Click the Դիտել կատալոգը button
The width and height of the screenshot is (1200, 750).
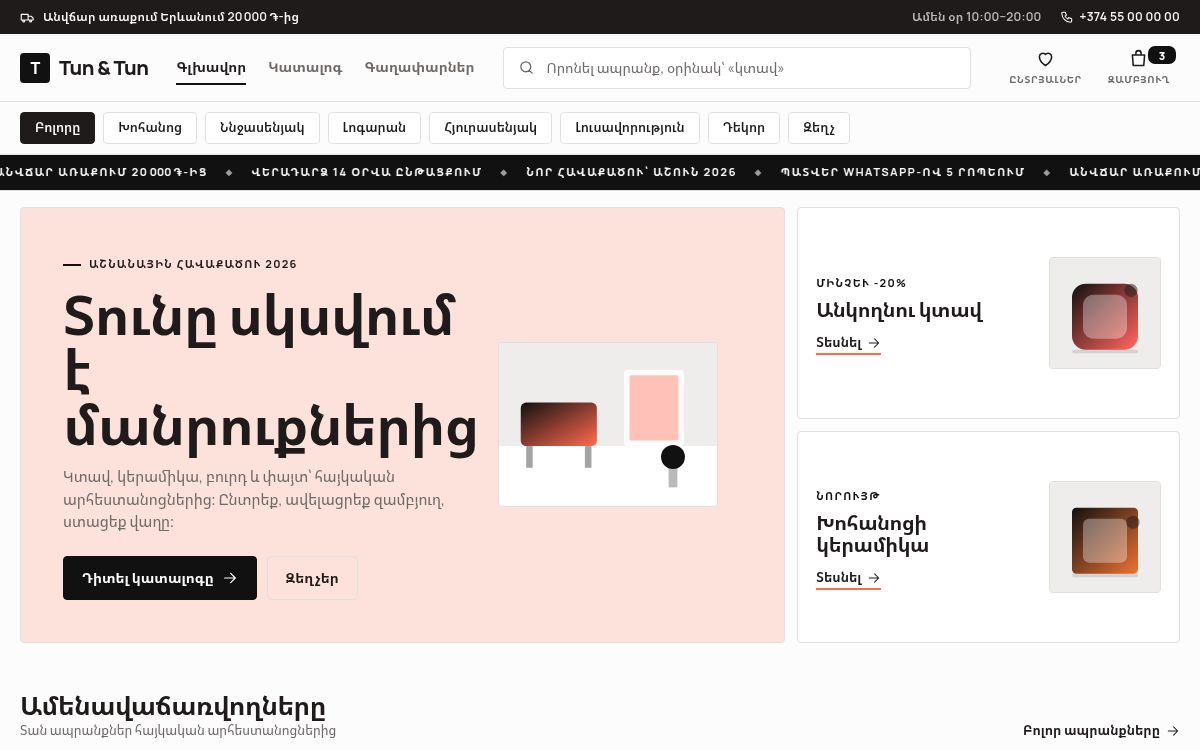pos(160,578)
